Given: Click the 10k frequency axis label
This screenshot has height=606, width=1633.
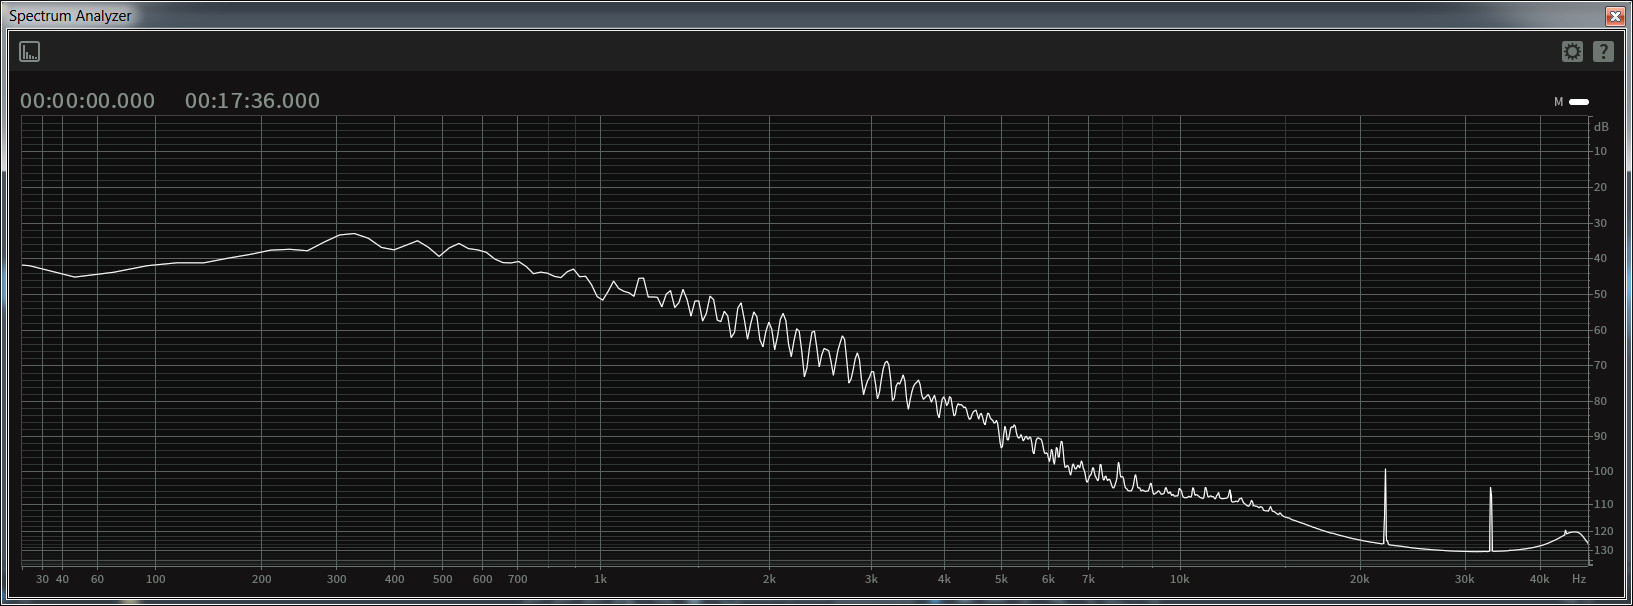Looking at the screenshot, I should point(1180,579).
